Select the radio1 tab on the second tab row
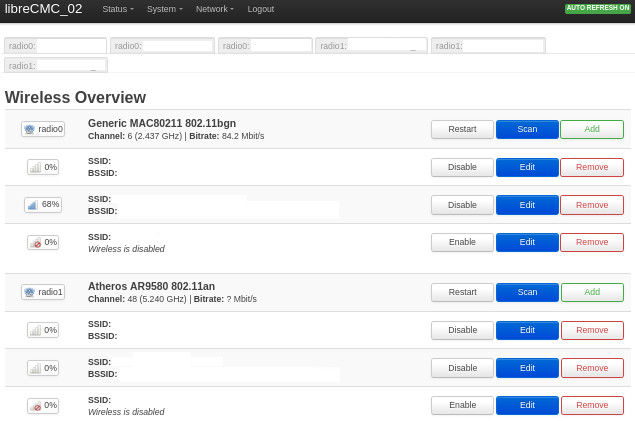The height and width of the screenshot is (421, 635). click(56, 66)
